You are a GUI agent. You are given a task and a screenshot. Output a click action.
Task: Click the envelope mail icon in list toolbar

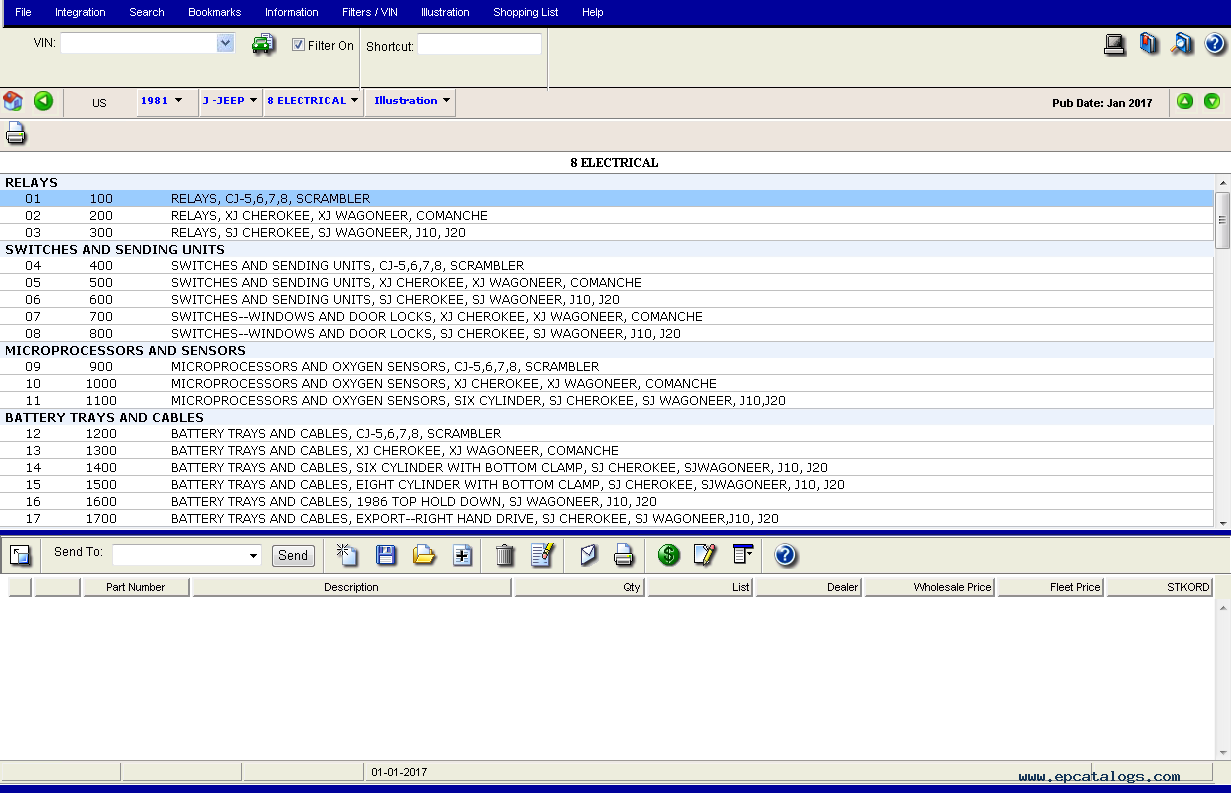589,554
